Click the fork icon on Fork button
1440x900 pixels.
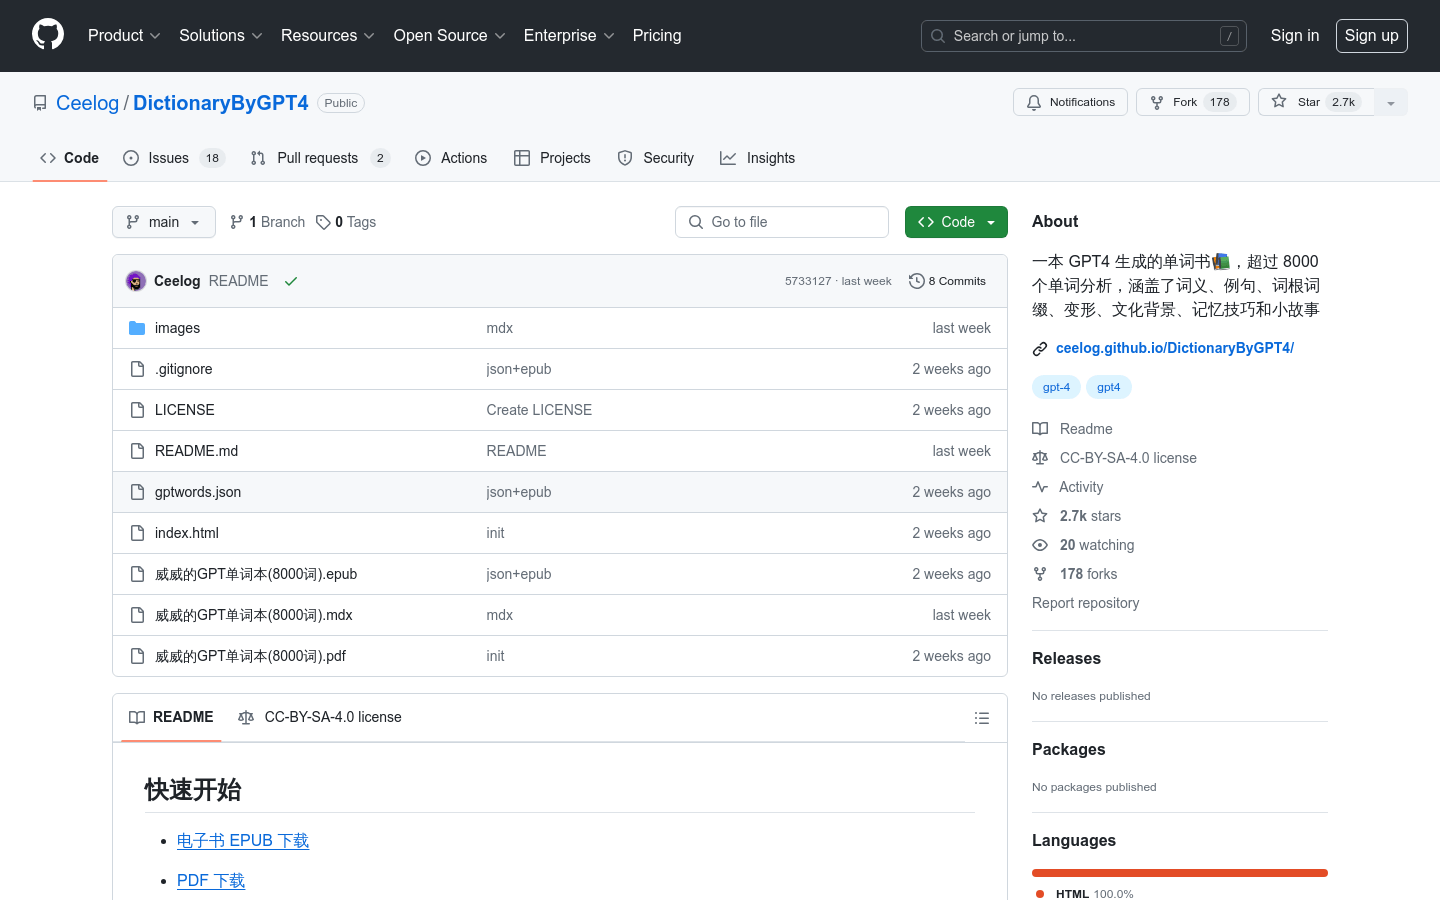1157,102
